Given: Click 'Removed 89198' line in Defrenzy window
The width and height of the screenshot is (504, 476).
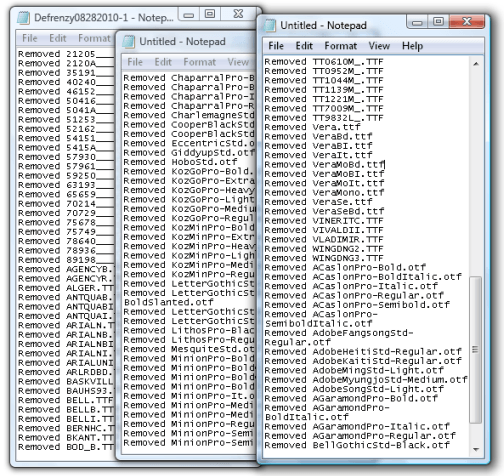Looking at the screenshot, I should coord(66,260).
